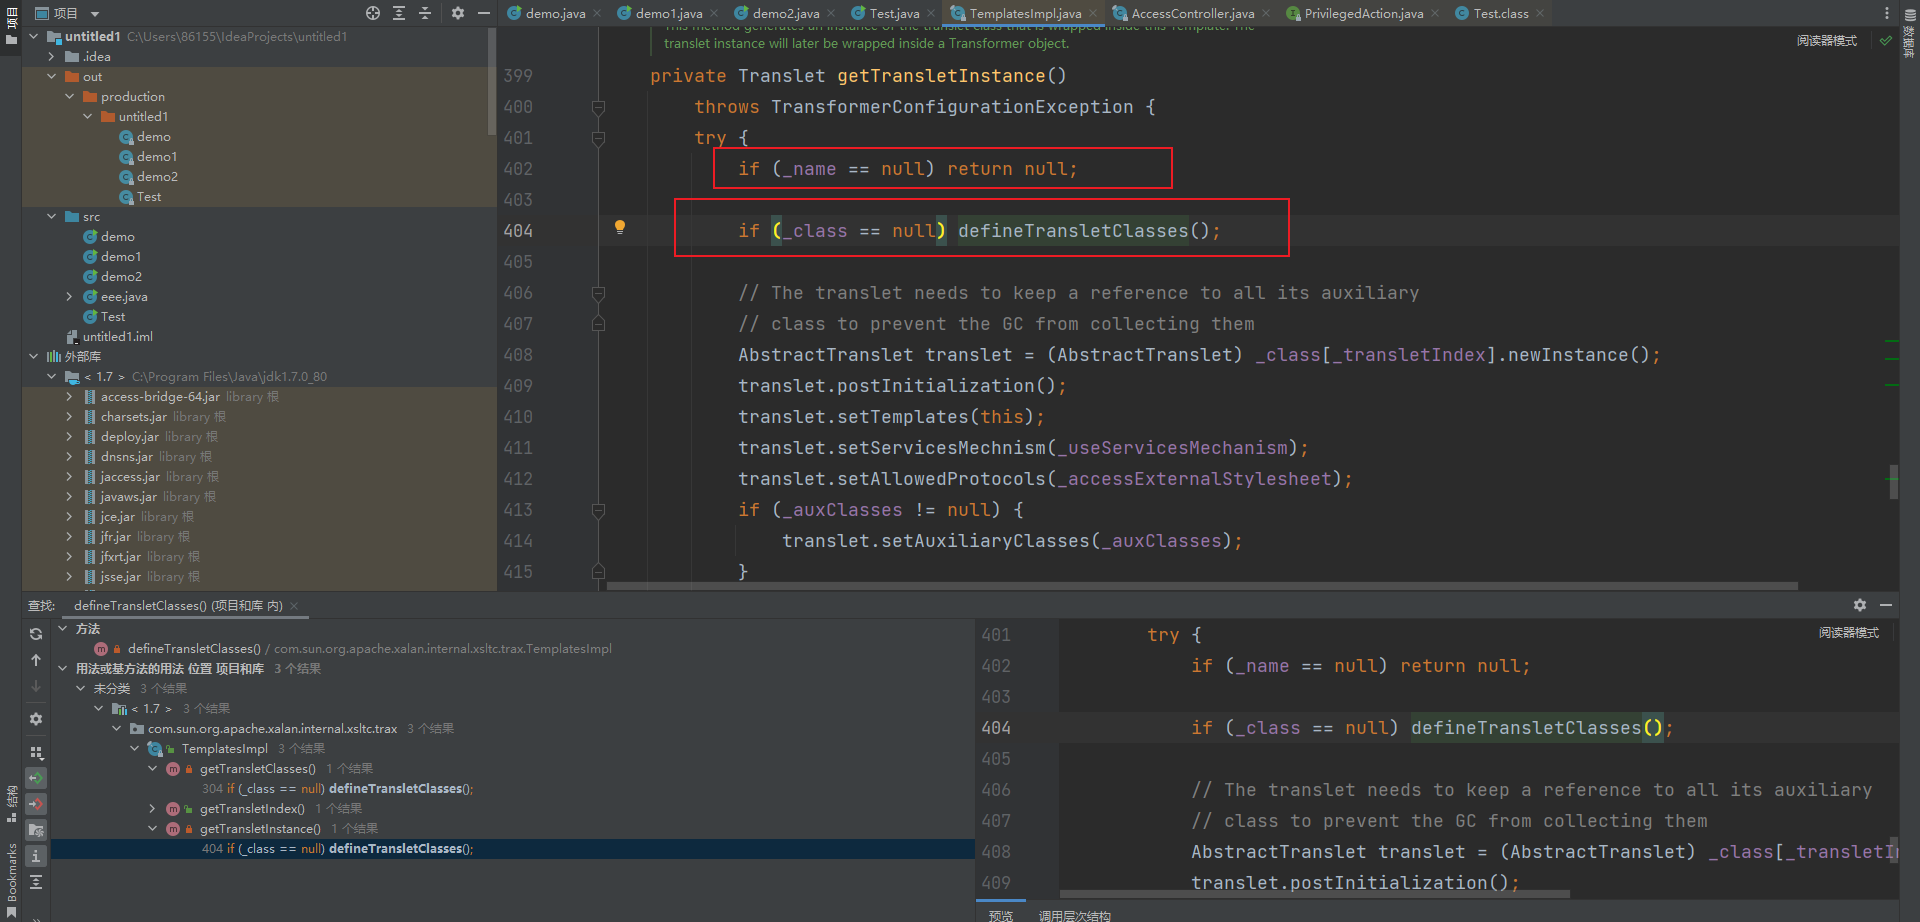Toggle show write access red arrow filter
Viewport: 1920px width, 922px height.
[x=36, y=804]
